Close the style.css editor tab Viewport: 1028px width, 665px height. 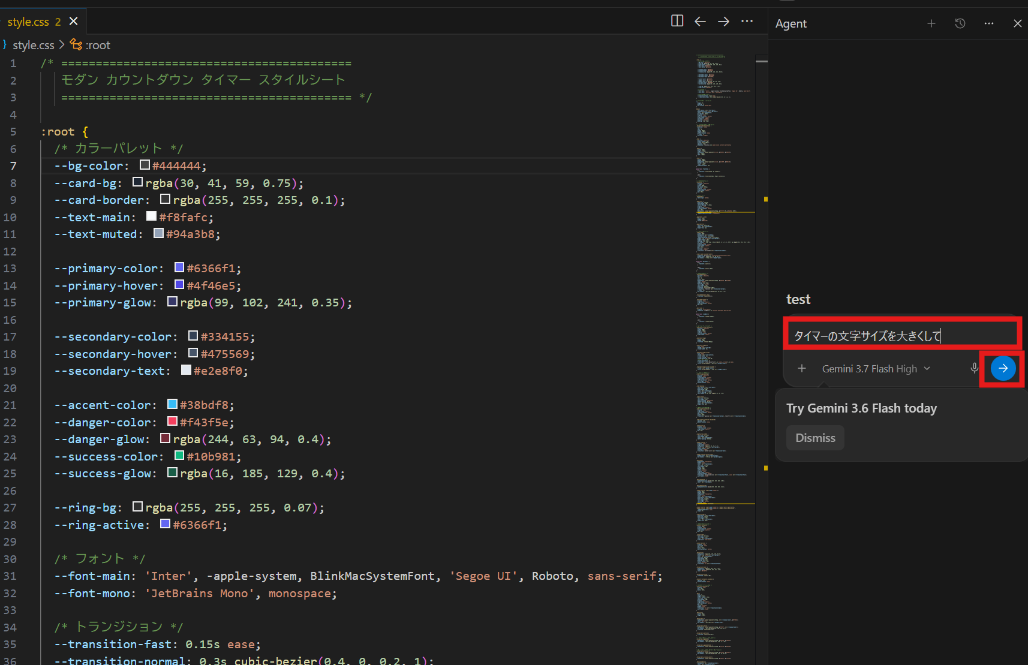(73, 22)
